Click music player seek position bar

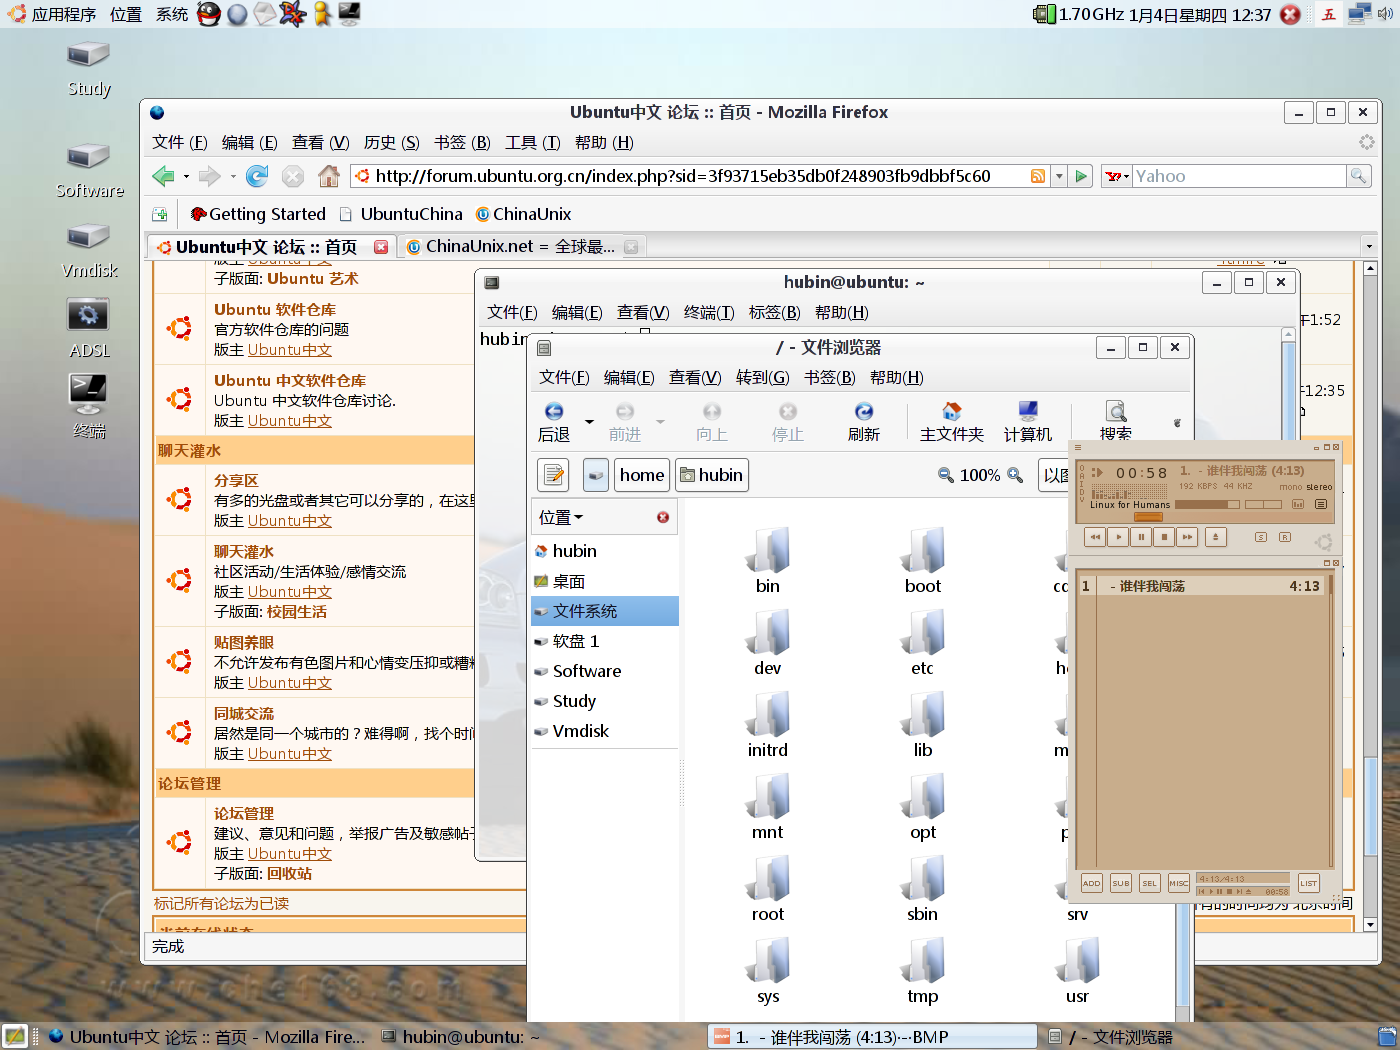[x=1202, y=517]
